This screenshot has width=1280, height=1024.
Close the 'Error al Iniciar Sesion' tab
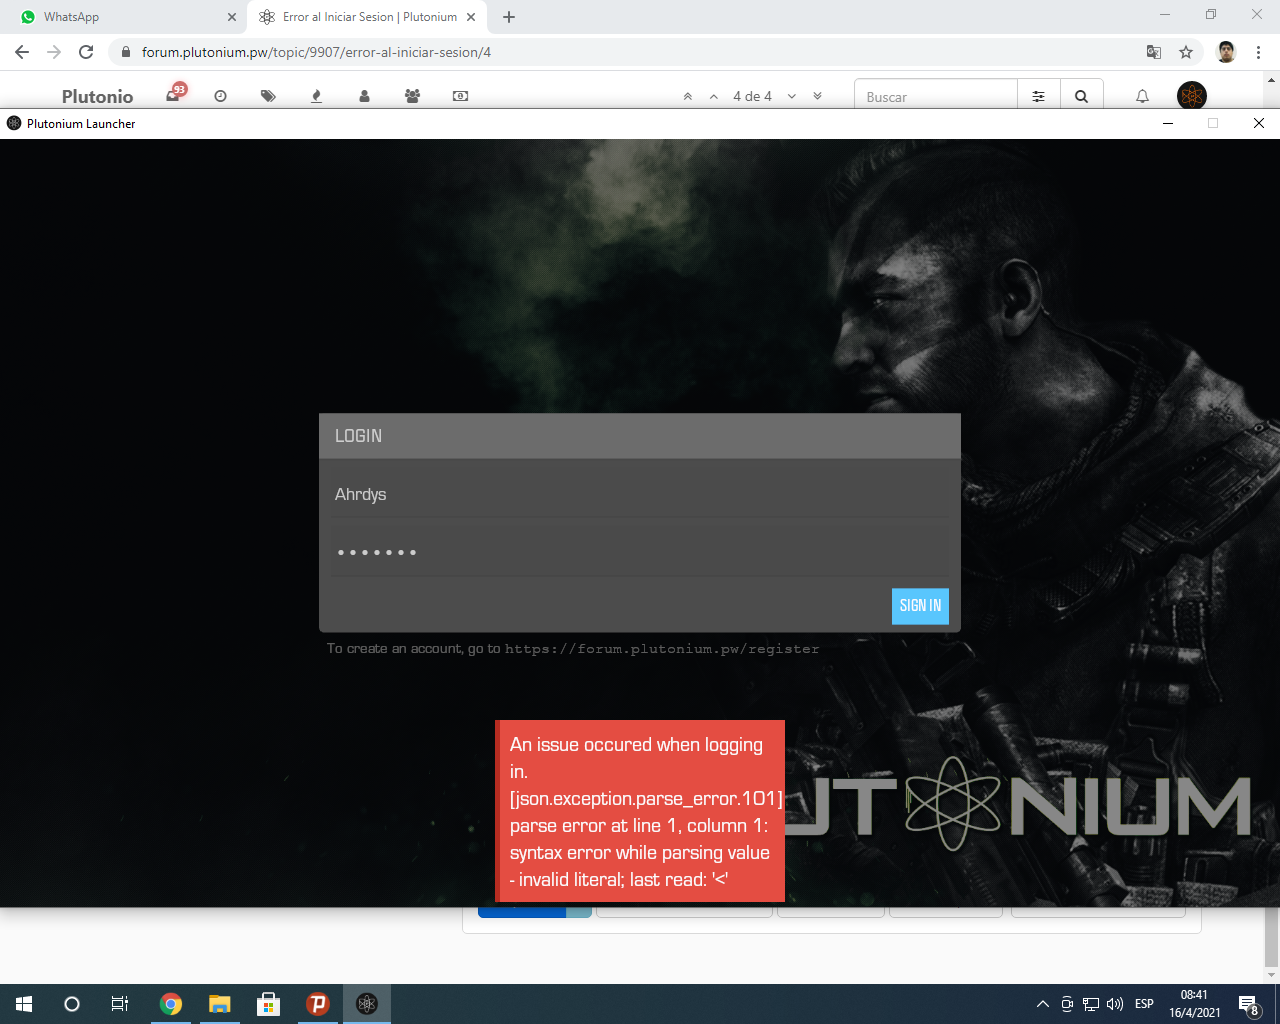(x=471, y=17)
